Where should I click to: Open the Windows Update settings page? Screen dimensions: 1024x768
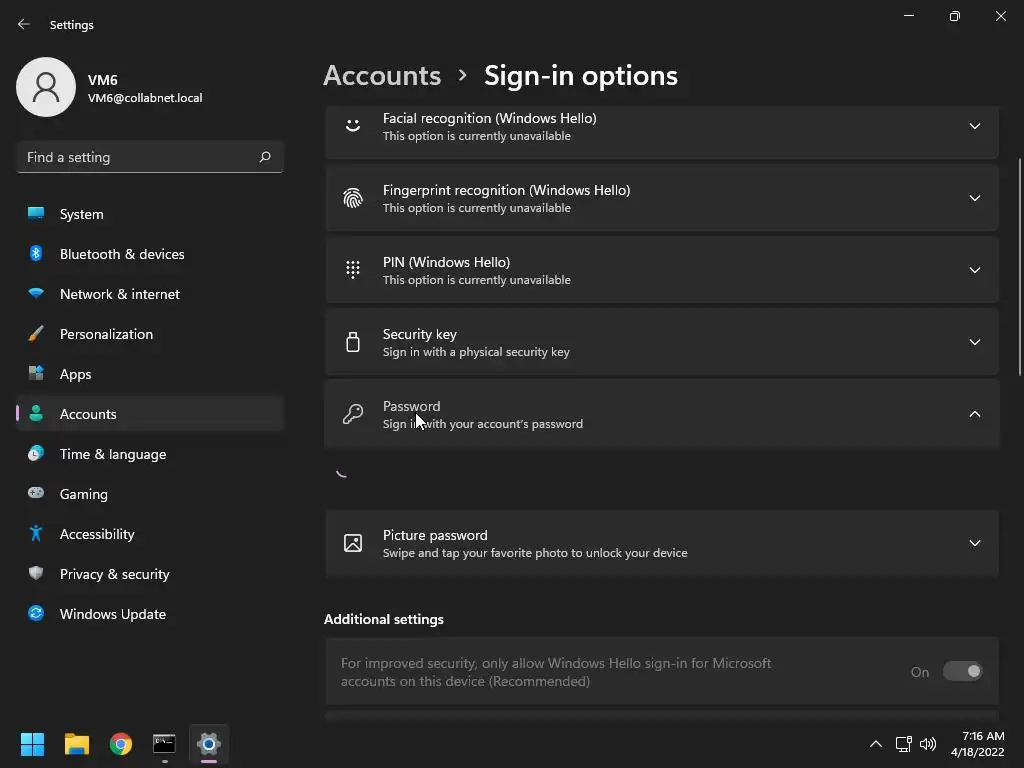coord(112,614)
